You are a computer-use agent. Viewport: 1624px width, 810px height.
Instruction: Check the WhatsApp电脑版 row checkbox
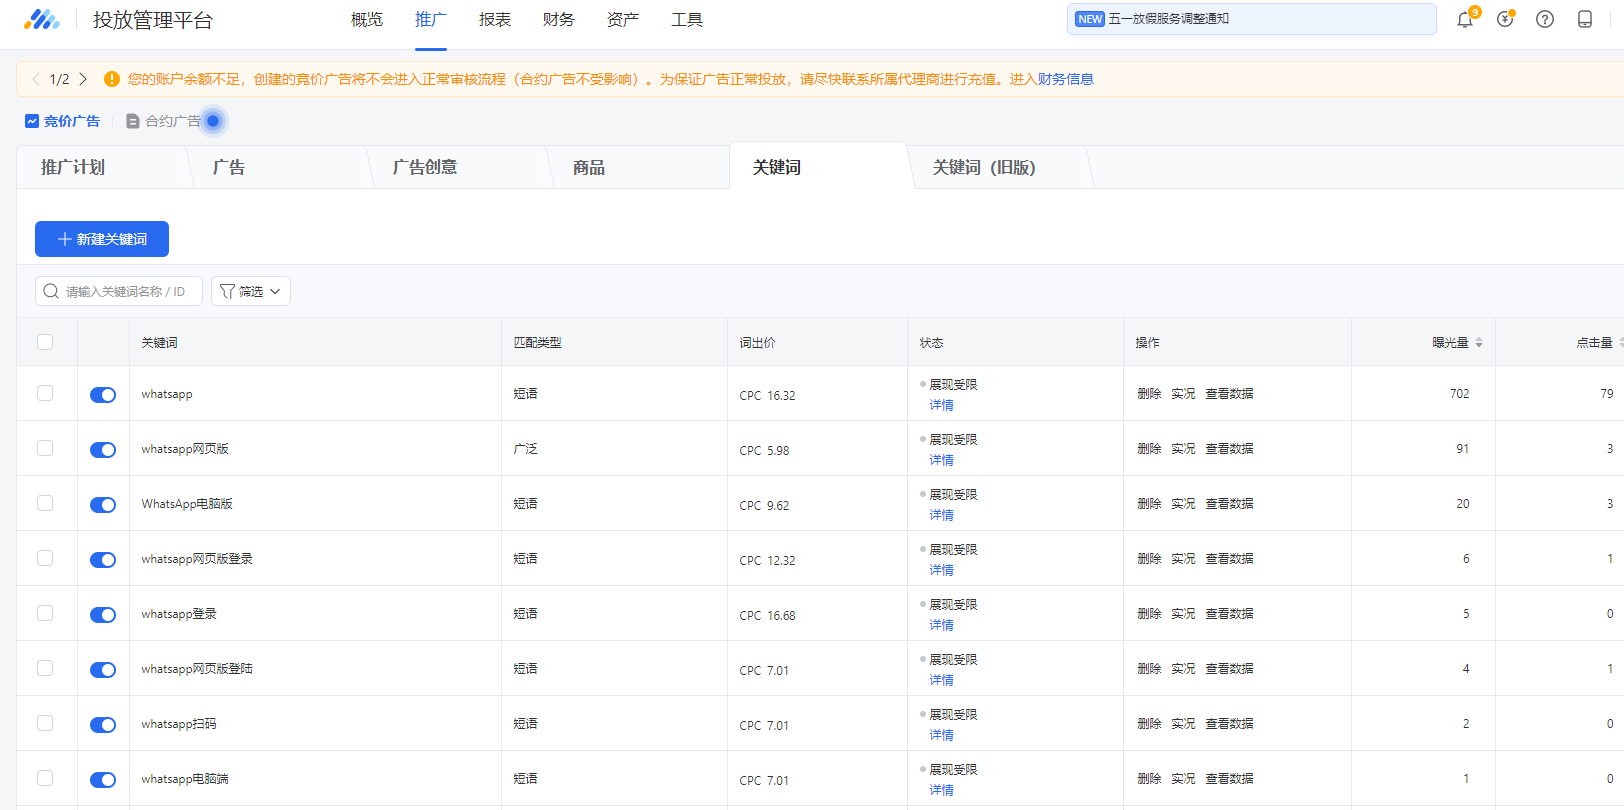click(45, 503)
